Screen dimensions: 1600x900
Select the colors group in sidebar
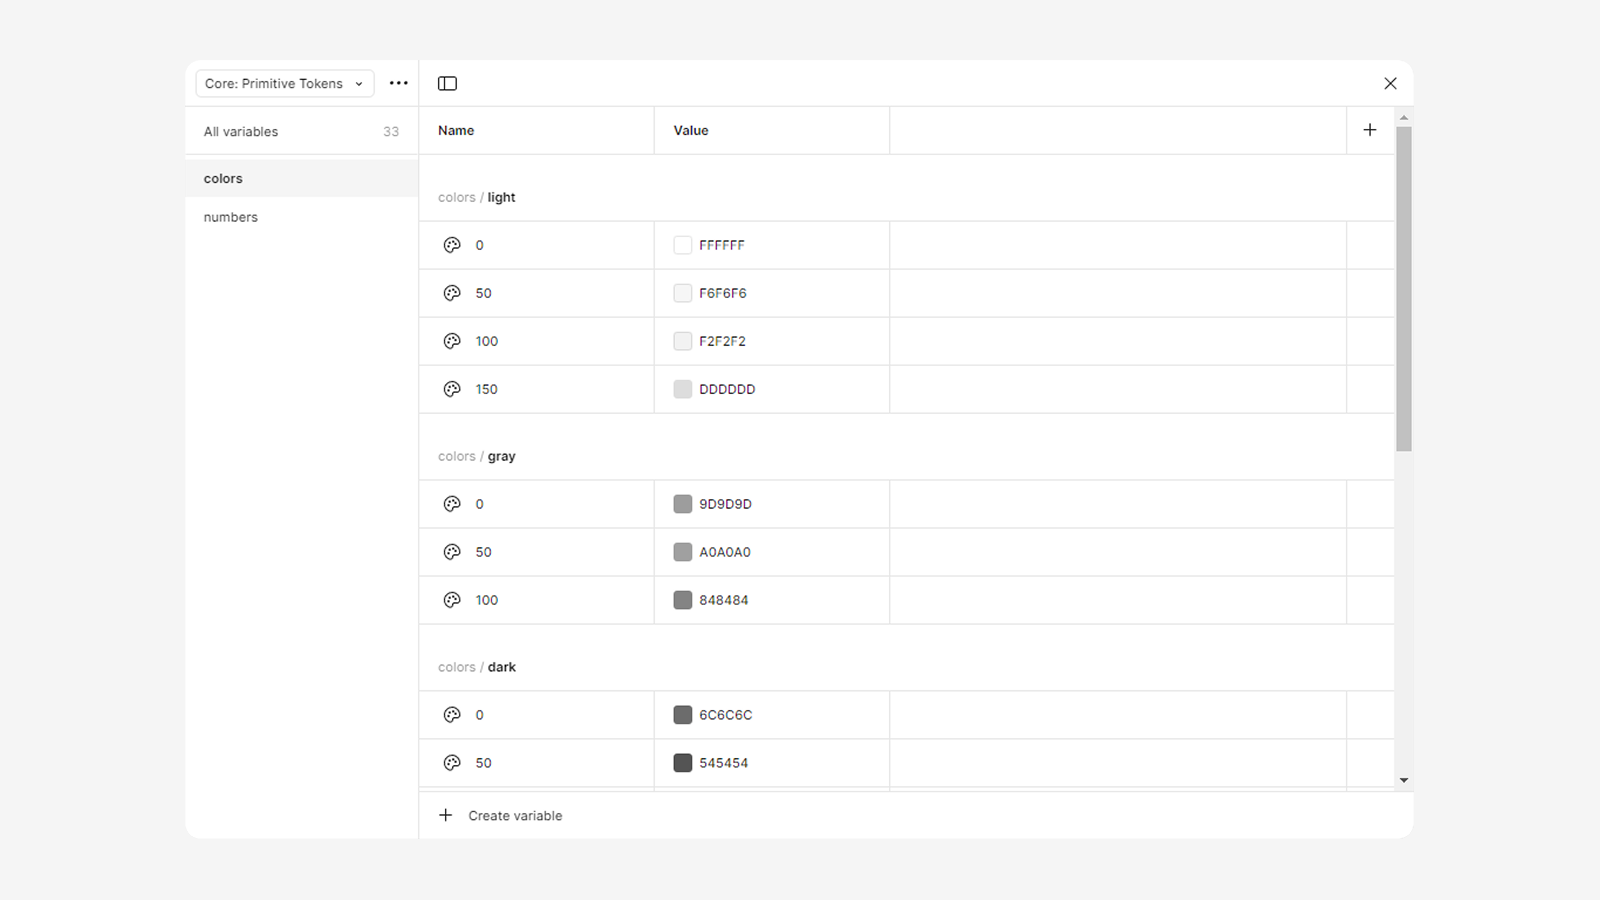pyautogui.click(x=223, y=179)
